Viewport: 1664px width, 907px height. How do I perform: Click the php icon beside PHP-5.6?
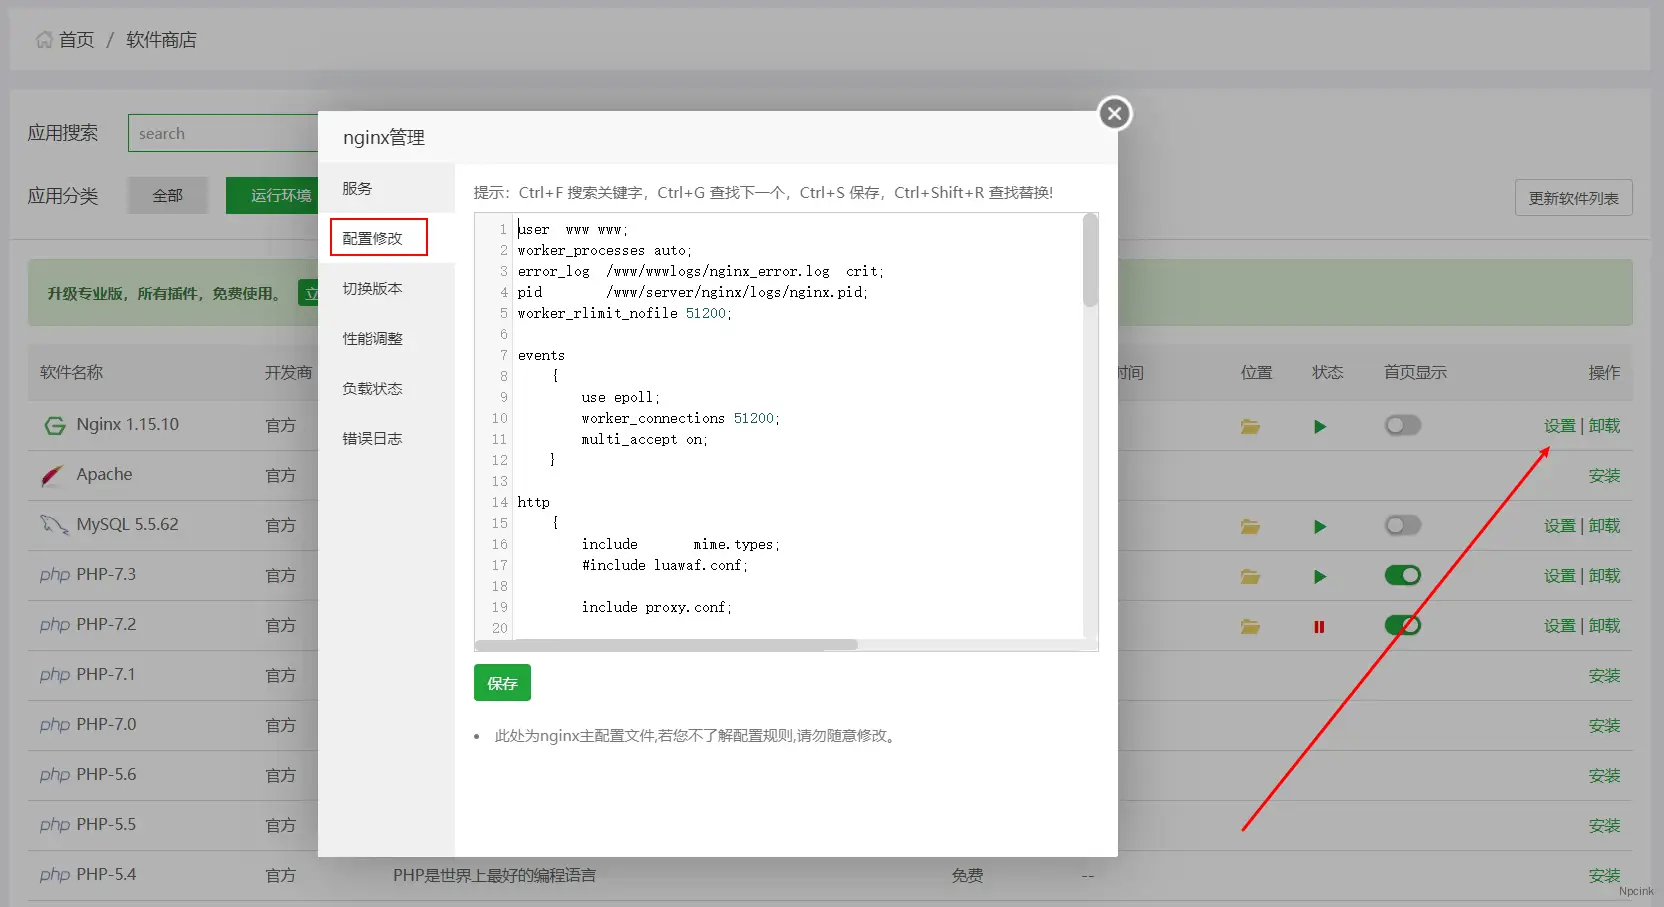54,776
